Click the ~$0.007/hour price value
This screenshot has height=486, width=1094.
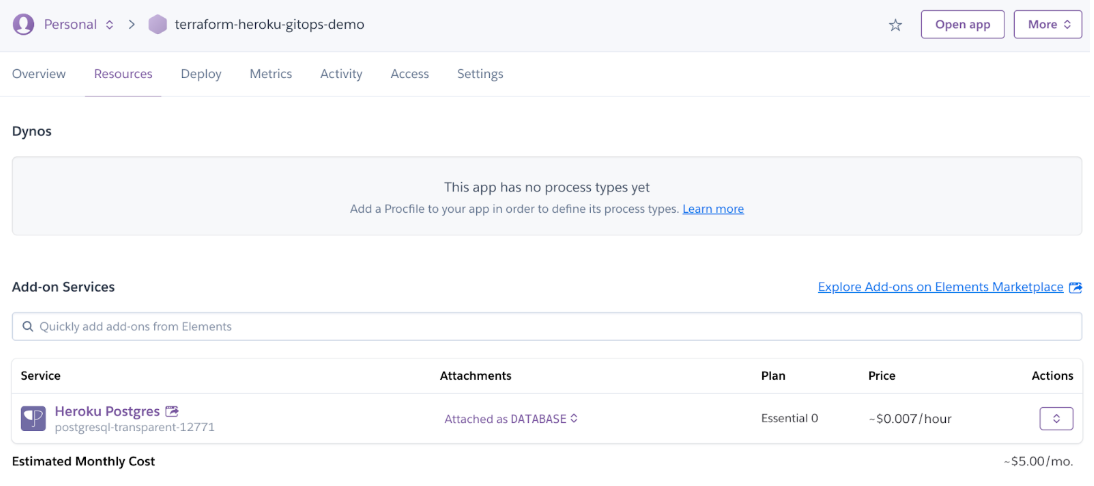coord(910,419)
